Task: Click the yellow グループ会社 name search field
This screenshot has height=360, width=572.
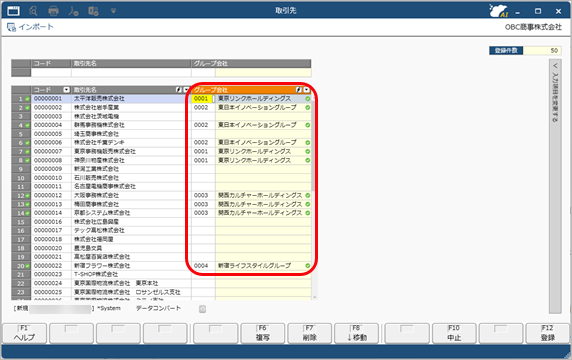Action: click(263, 73)
